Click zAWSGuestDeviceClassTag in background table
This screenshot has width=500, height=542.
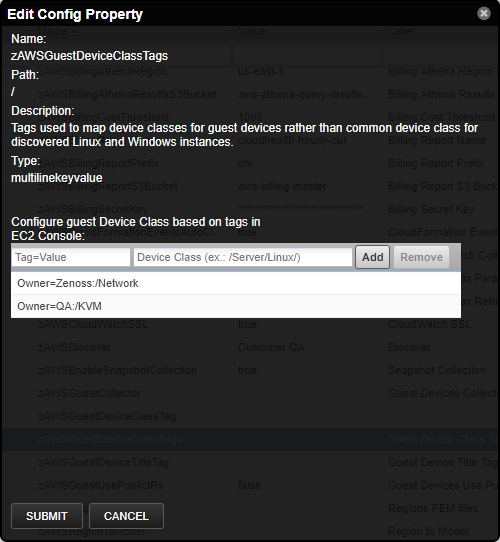(x=107, y=416)
